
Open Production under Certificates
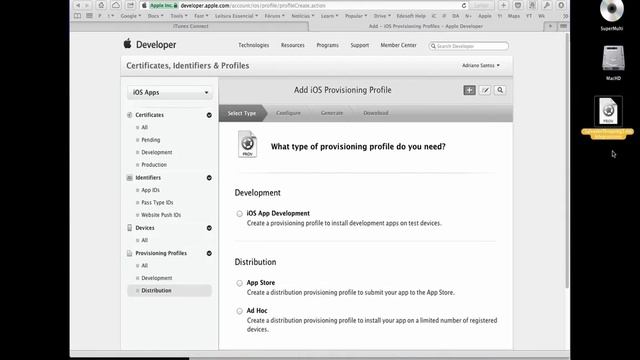pyautogui.click(x=154, y=165)
